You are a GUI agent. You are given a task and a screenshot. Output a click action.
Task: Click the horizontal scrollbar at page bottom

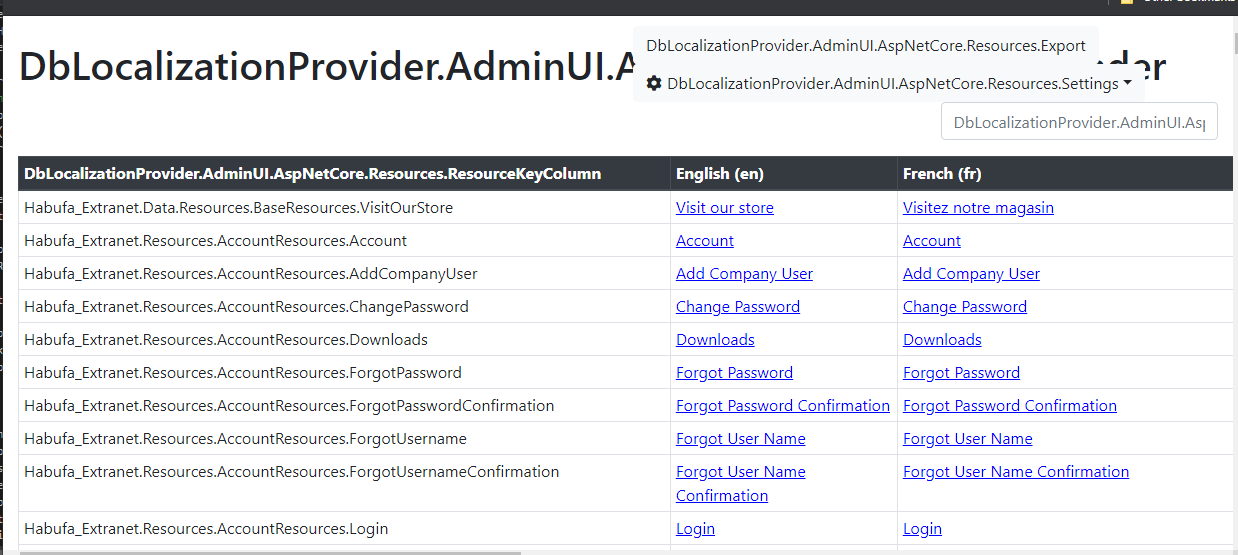[270, 551]
